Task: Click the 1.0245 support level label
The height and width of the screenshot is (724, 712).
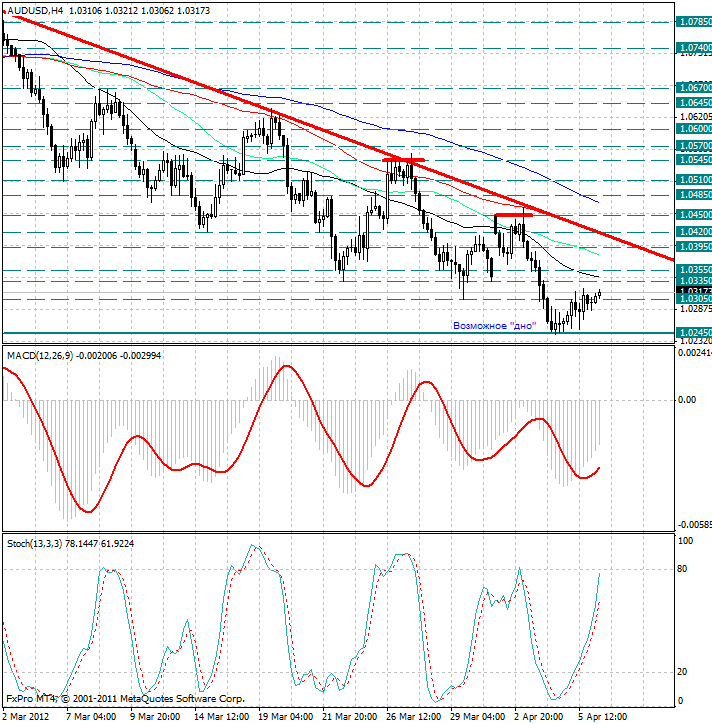Action: pos(694,332)
